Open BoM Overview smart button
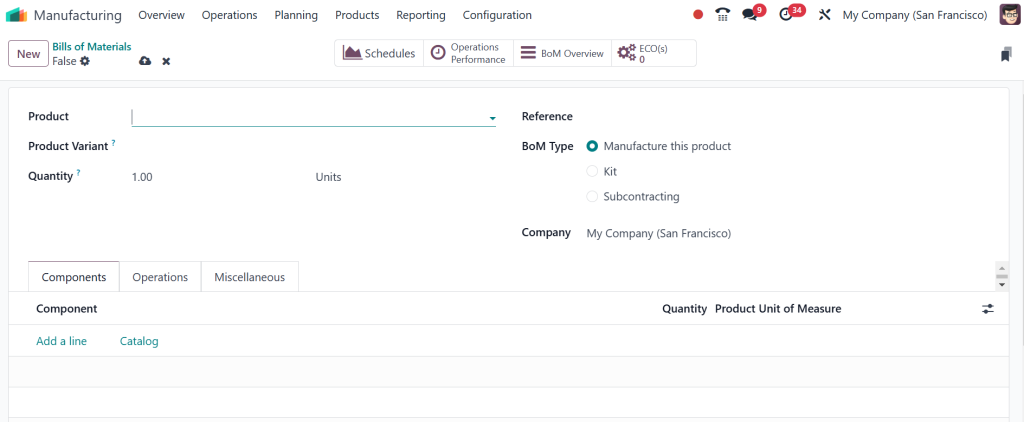 click(562, 54)
